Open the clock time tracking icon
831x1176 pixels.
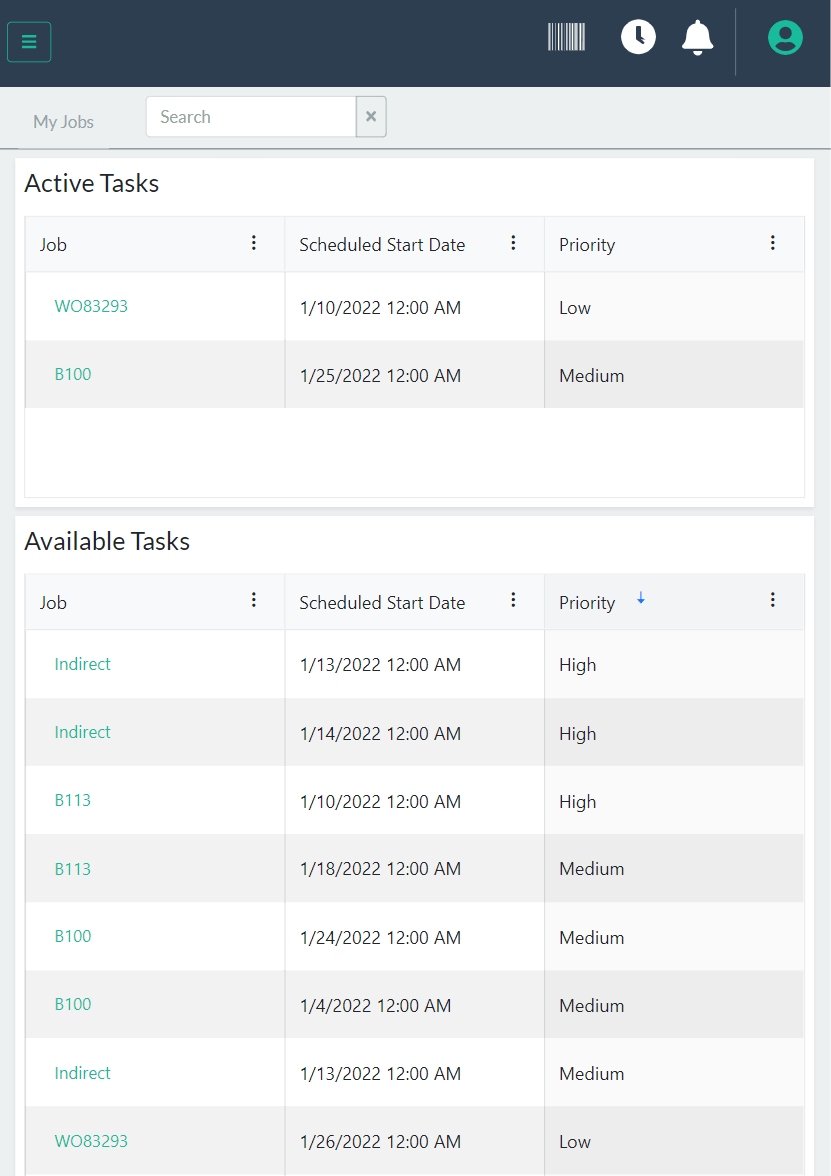pos(637,37)
